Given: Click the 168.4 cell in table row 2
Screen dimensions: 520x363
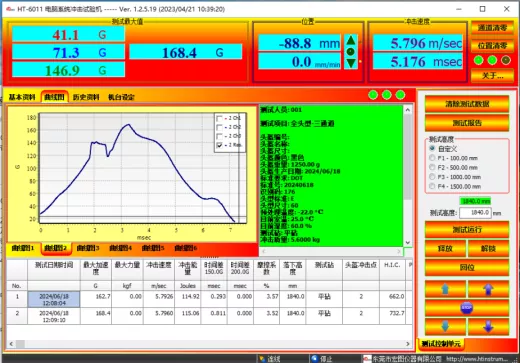Looking at the screenshot, I should [96, 316].
